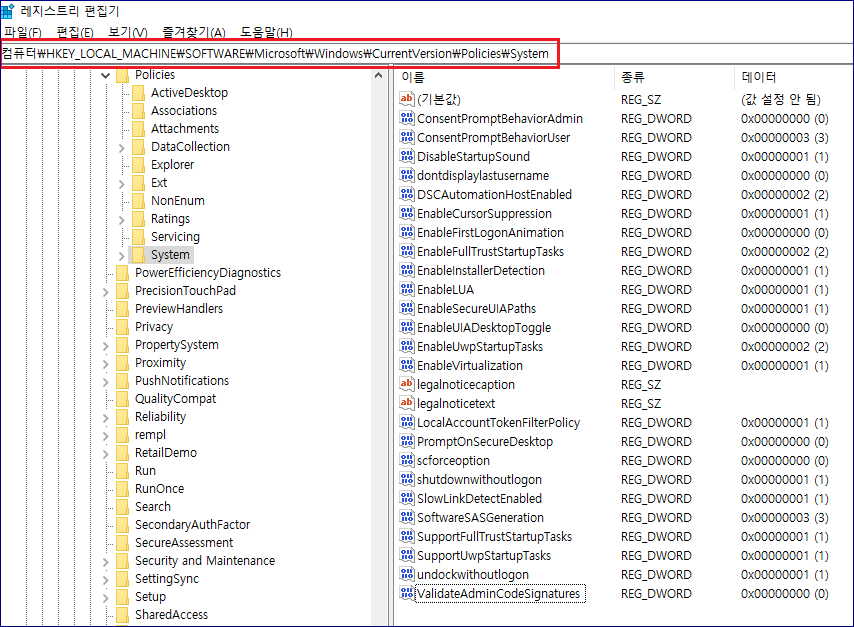Click the DWORD icon of EnableVirtualization
This screenshot has height=627, width=854.
(x=407, y=366)
